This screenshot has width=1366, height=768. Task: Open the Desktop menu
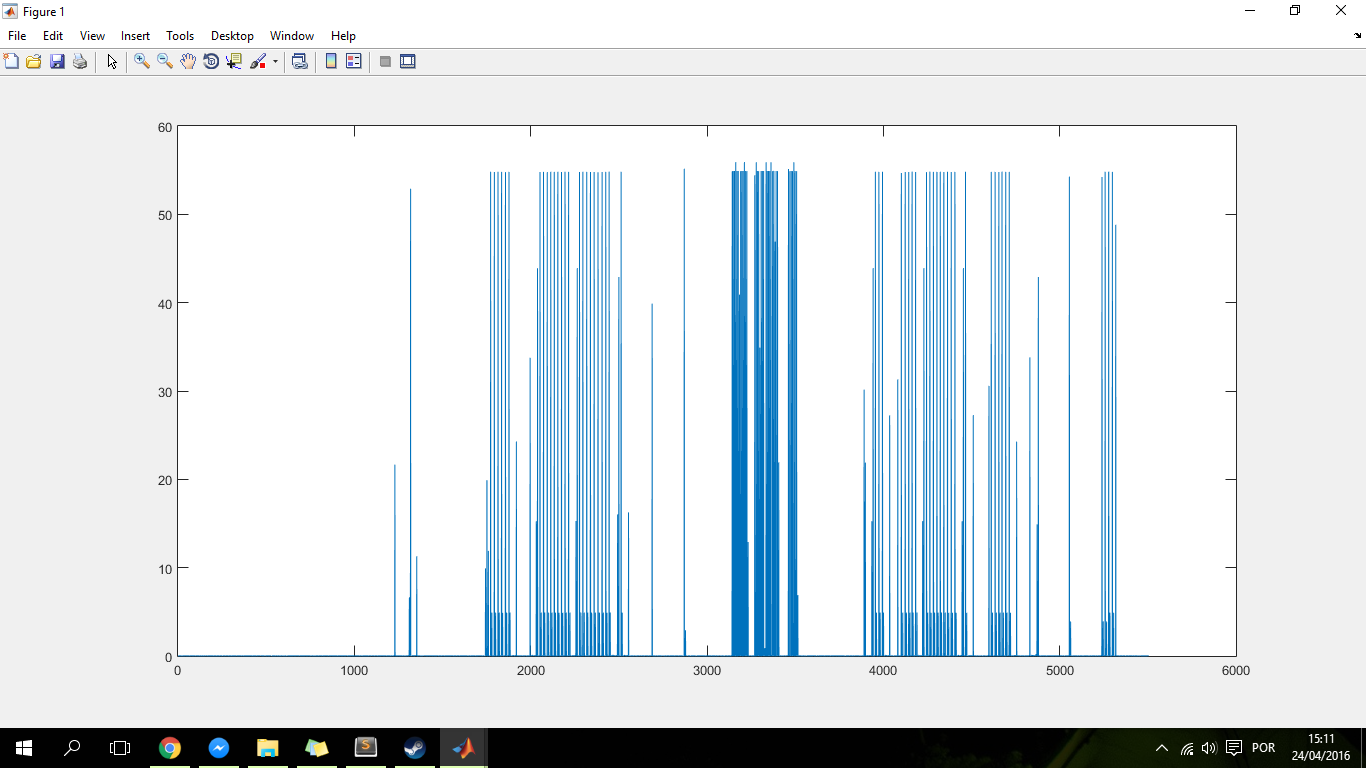(x=232, y=36)
